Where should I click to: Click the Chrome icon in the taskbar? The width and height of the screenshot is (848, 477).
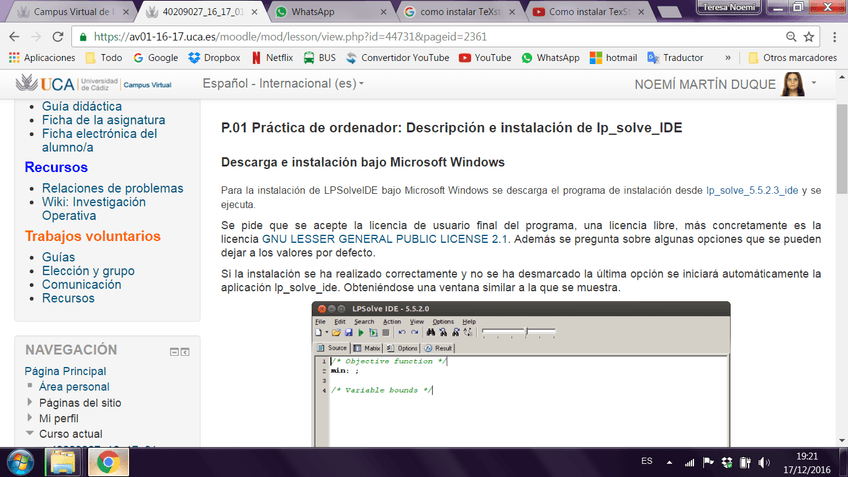click(108, 461)
